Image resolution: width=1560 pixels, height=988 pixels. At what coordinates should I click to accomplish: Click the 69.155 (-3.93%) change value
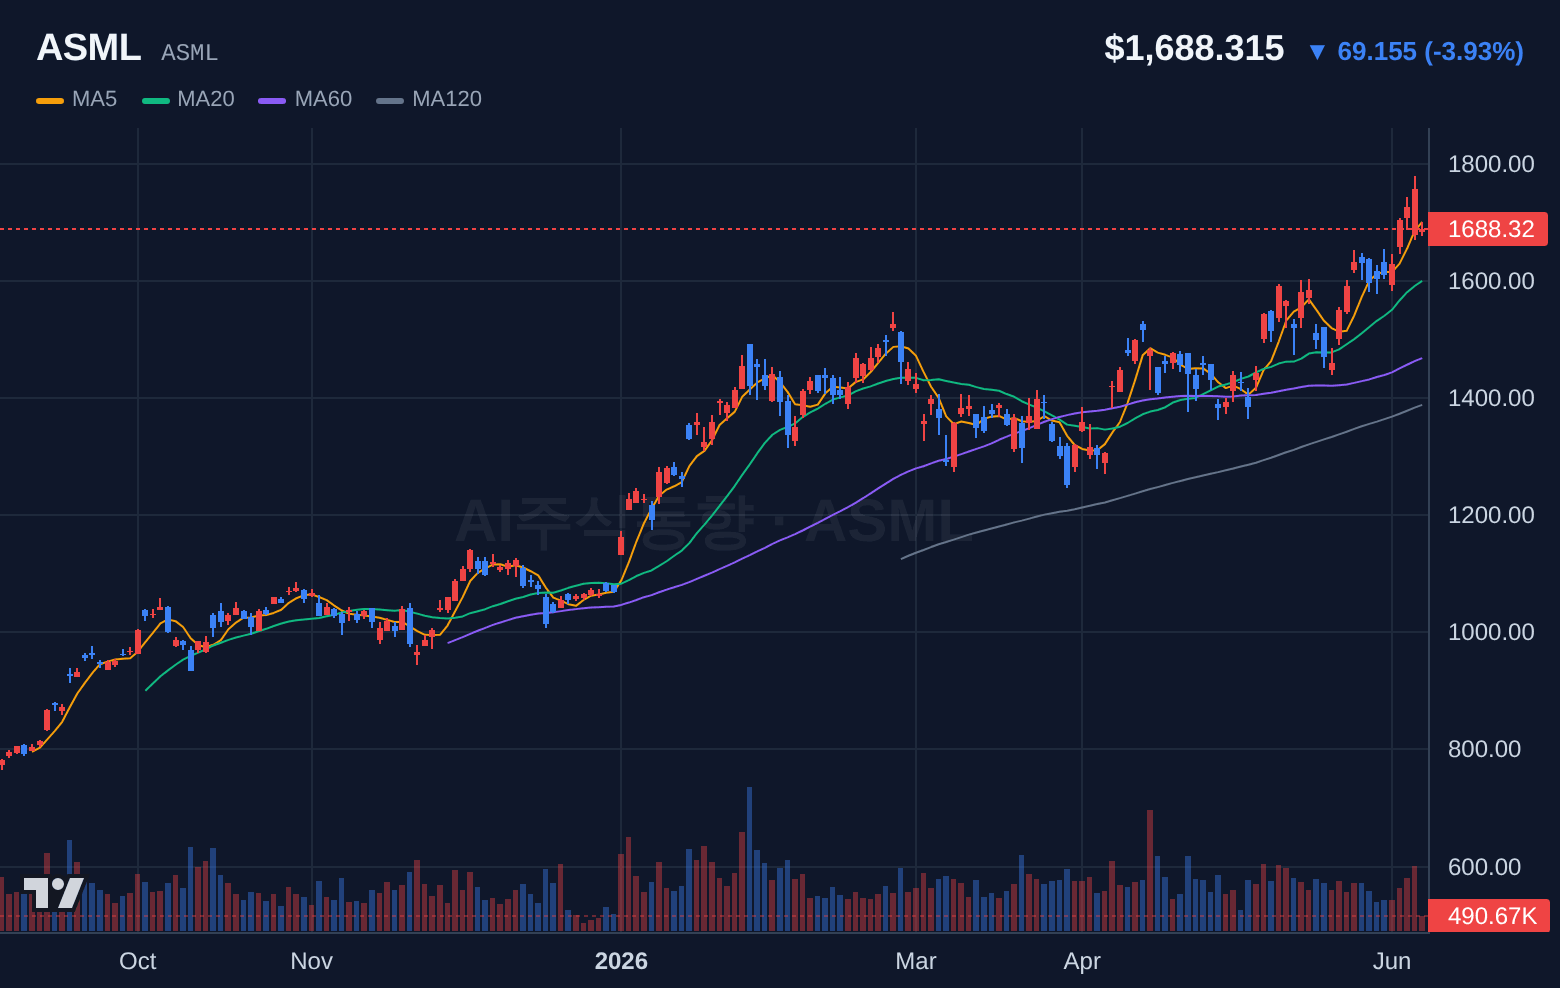[1430, 51]
